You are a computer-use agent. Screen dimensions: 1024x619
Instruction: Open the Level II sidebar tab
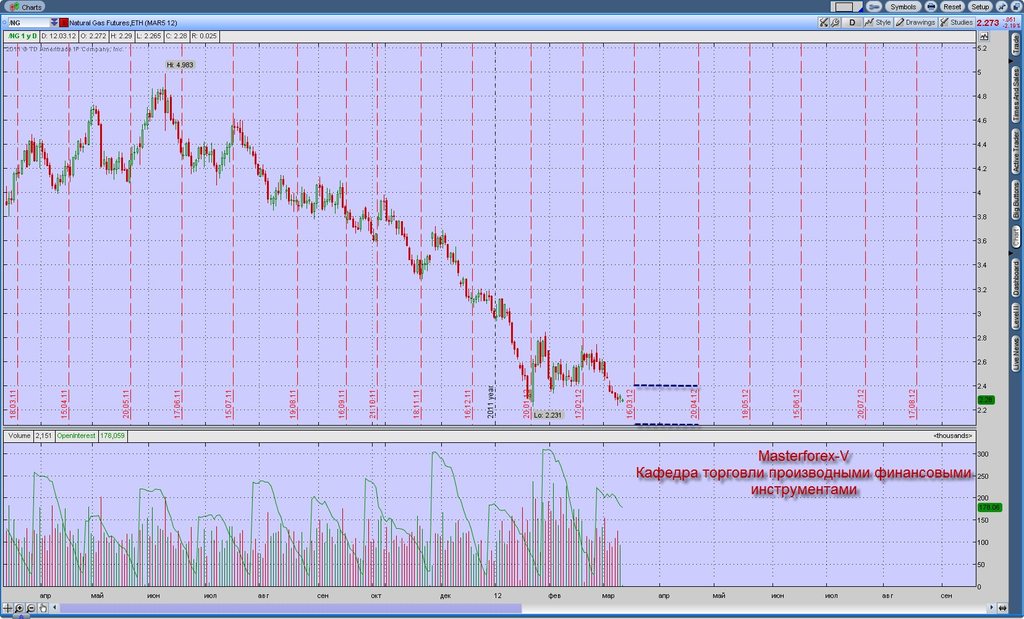[1016, 316]
